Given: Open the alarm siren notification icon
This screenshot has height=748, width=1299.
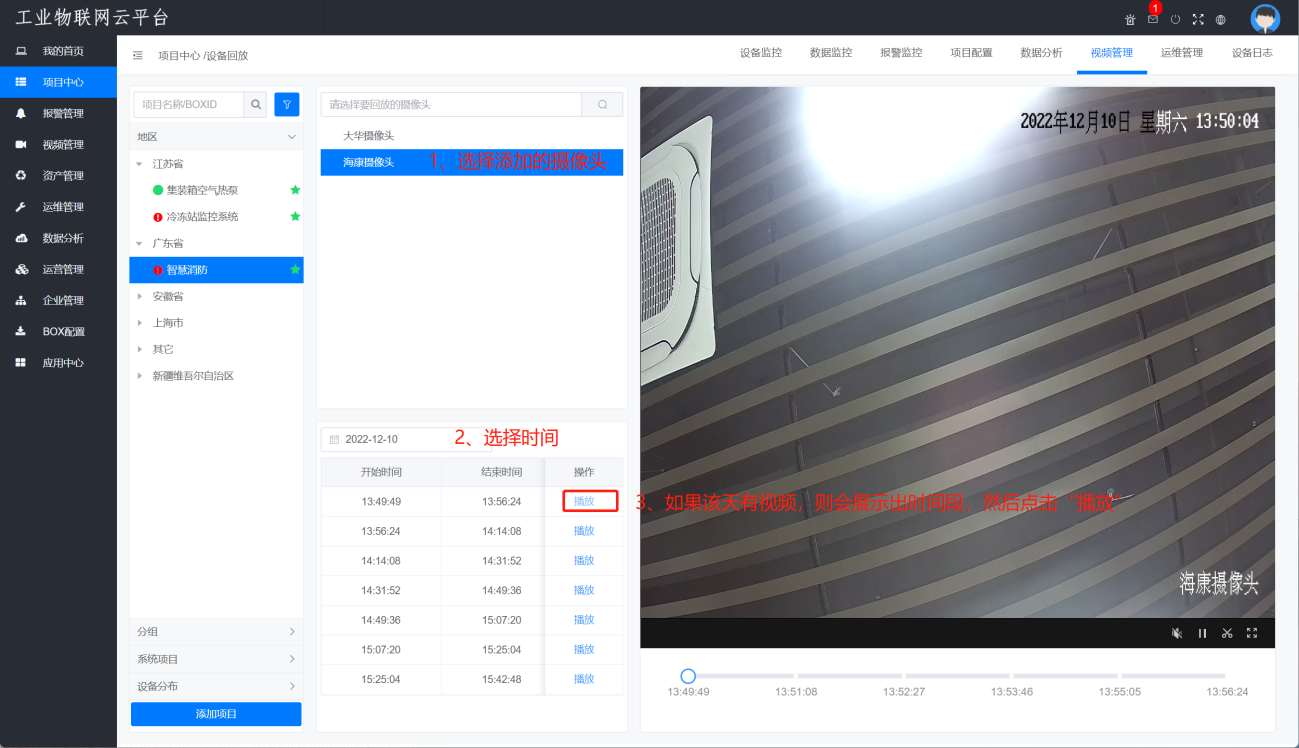Looking at the screenshot, I should tap(1130, 19).
